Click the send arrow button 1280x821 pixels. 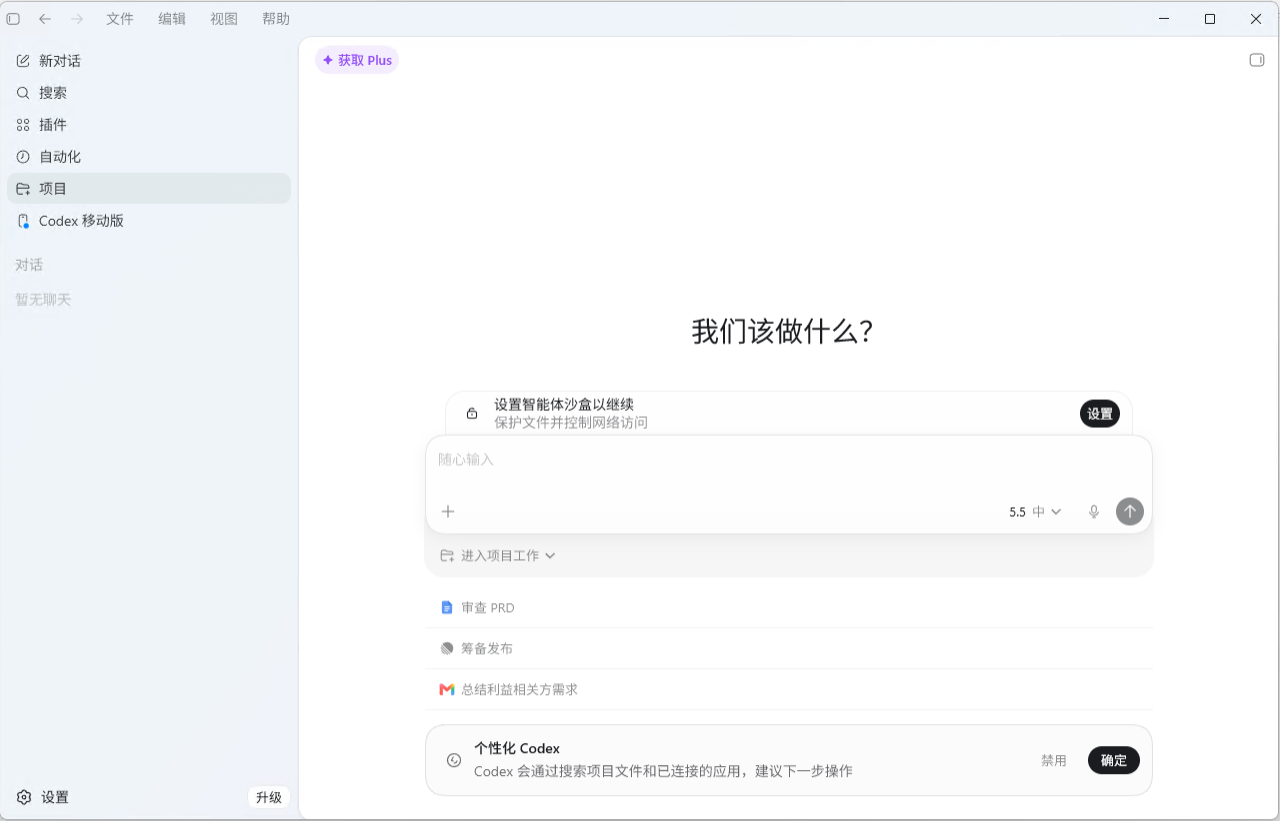[1130, 511]
